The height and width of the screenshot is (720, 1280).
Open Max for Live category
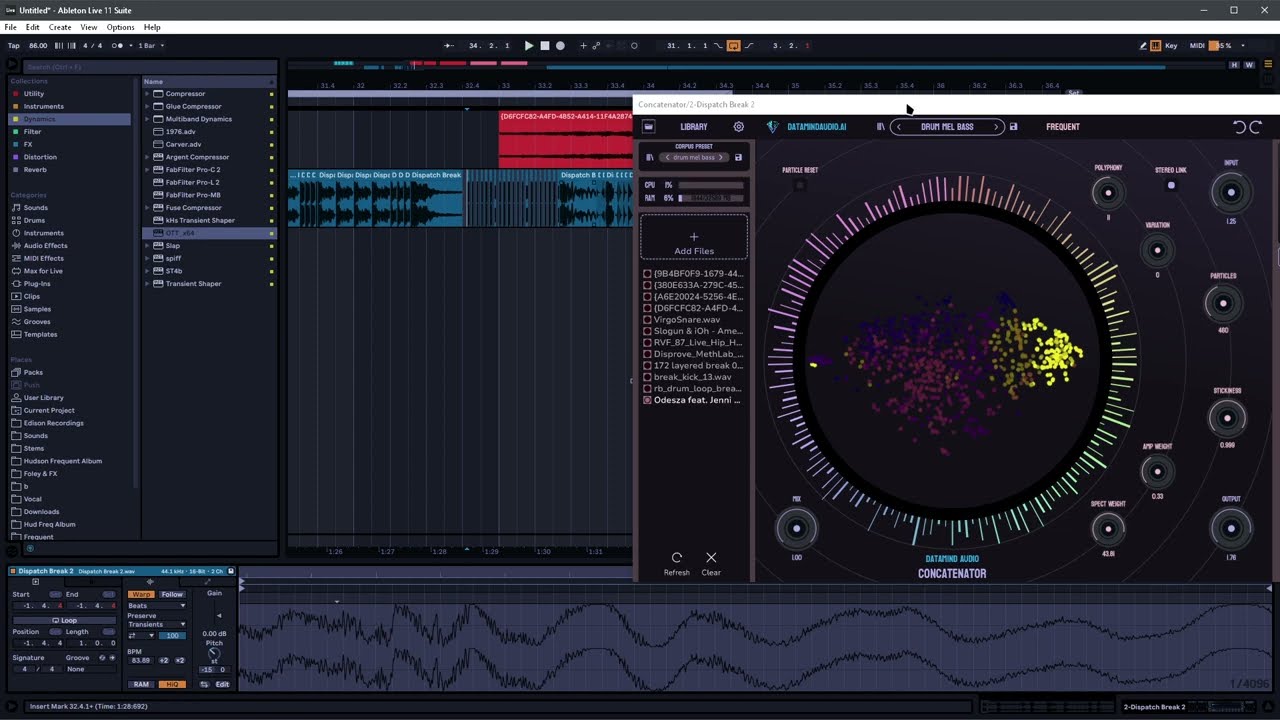[x=43, y=271]
